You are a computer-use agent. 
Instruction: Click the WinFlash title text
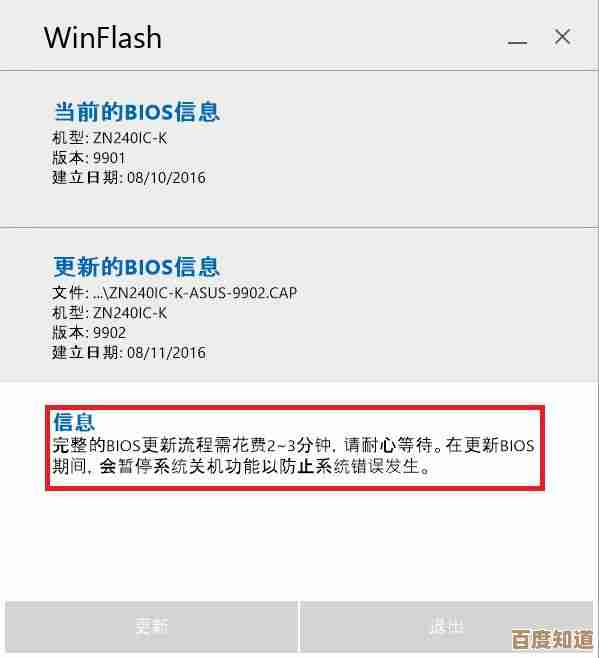[103, 38]
